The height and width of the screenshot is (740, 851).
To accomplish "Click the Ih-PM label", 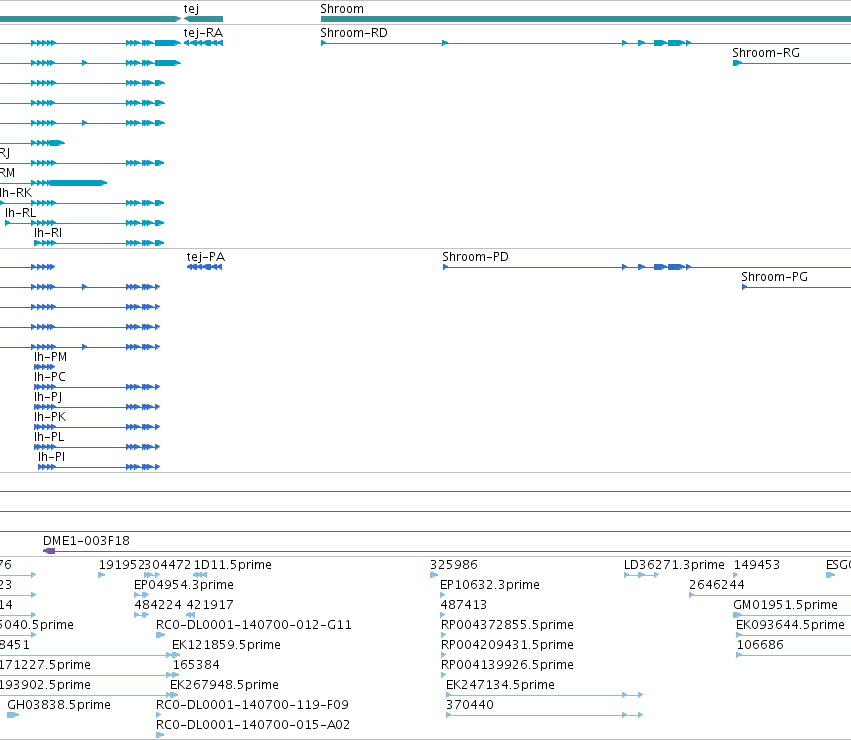I will [x=50, y=357].
